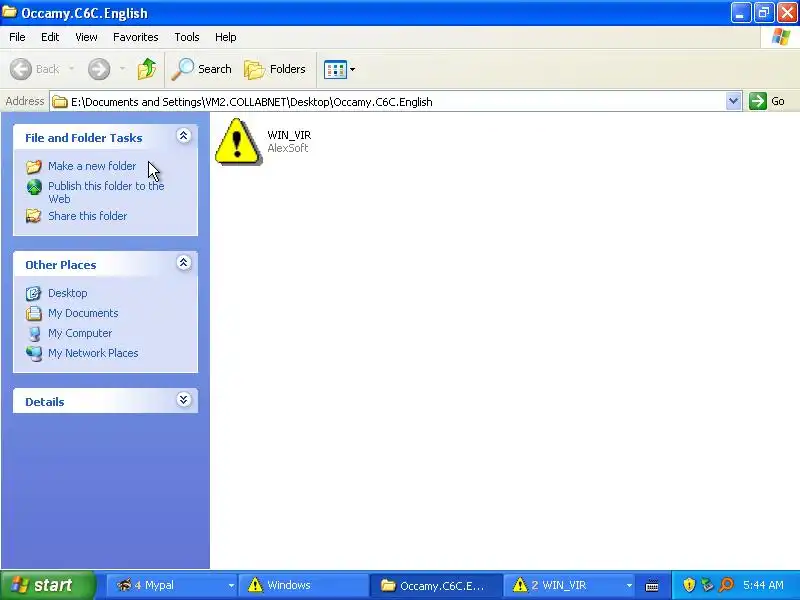Open the Search magnifier tool
This screenshot has width=800, height=600.
202,69
